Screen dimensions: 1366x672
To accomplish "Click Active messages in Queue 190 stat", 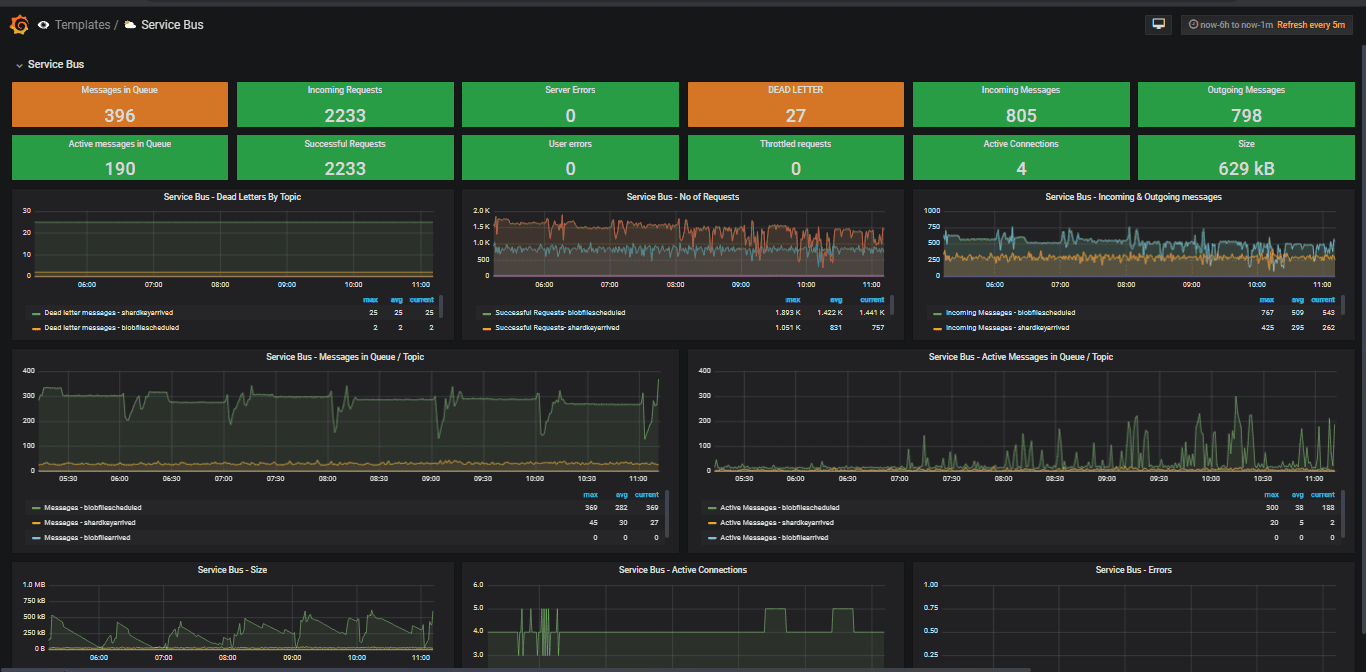I will (120, 158).
